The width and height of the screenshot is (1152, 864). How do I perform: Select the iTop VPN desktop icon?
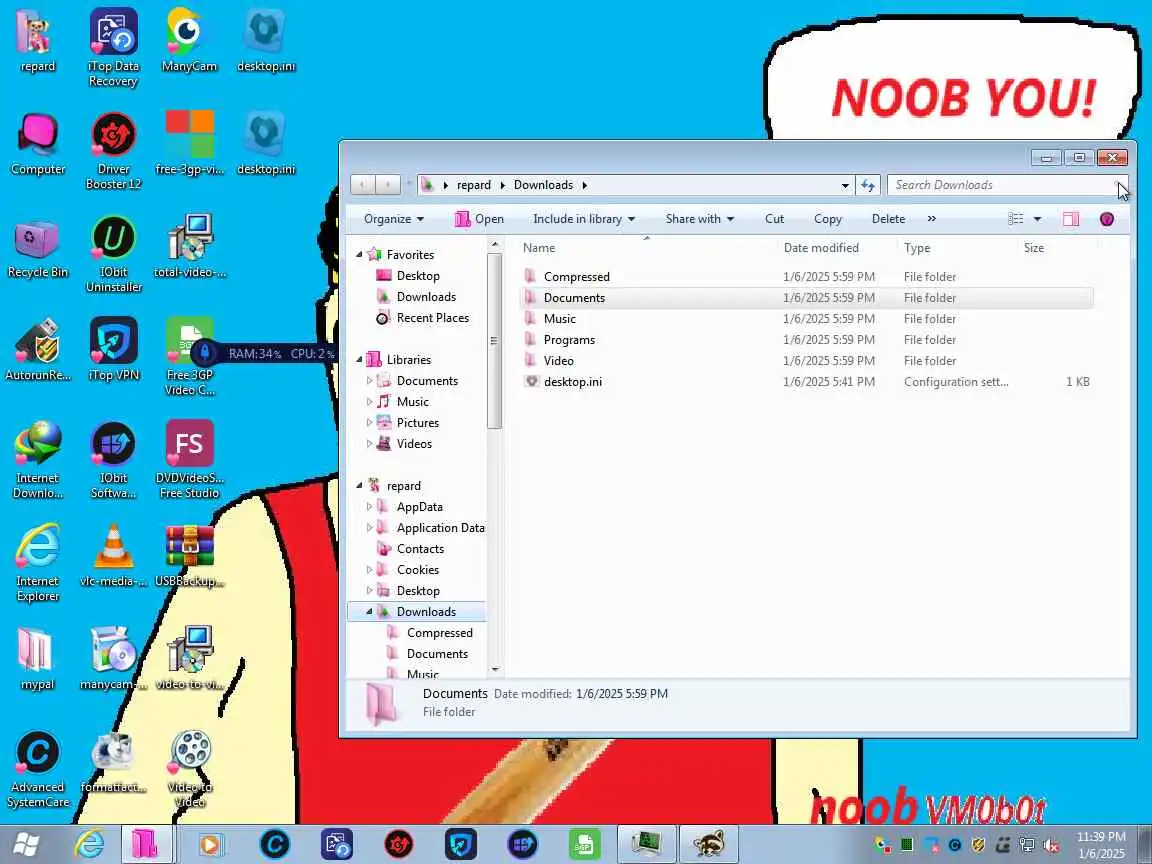(x=113, y=348)
